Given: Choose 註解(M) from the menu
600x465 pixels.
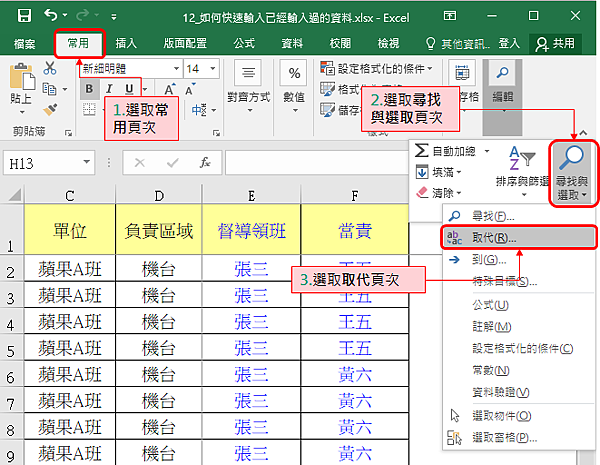Looking at the screenshot, I should [518, 327].
